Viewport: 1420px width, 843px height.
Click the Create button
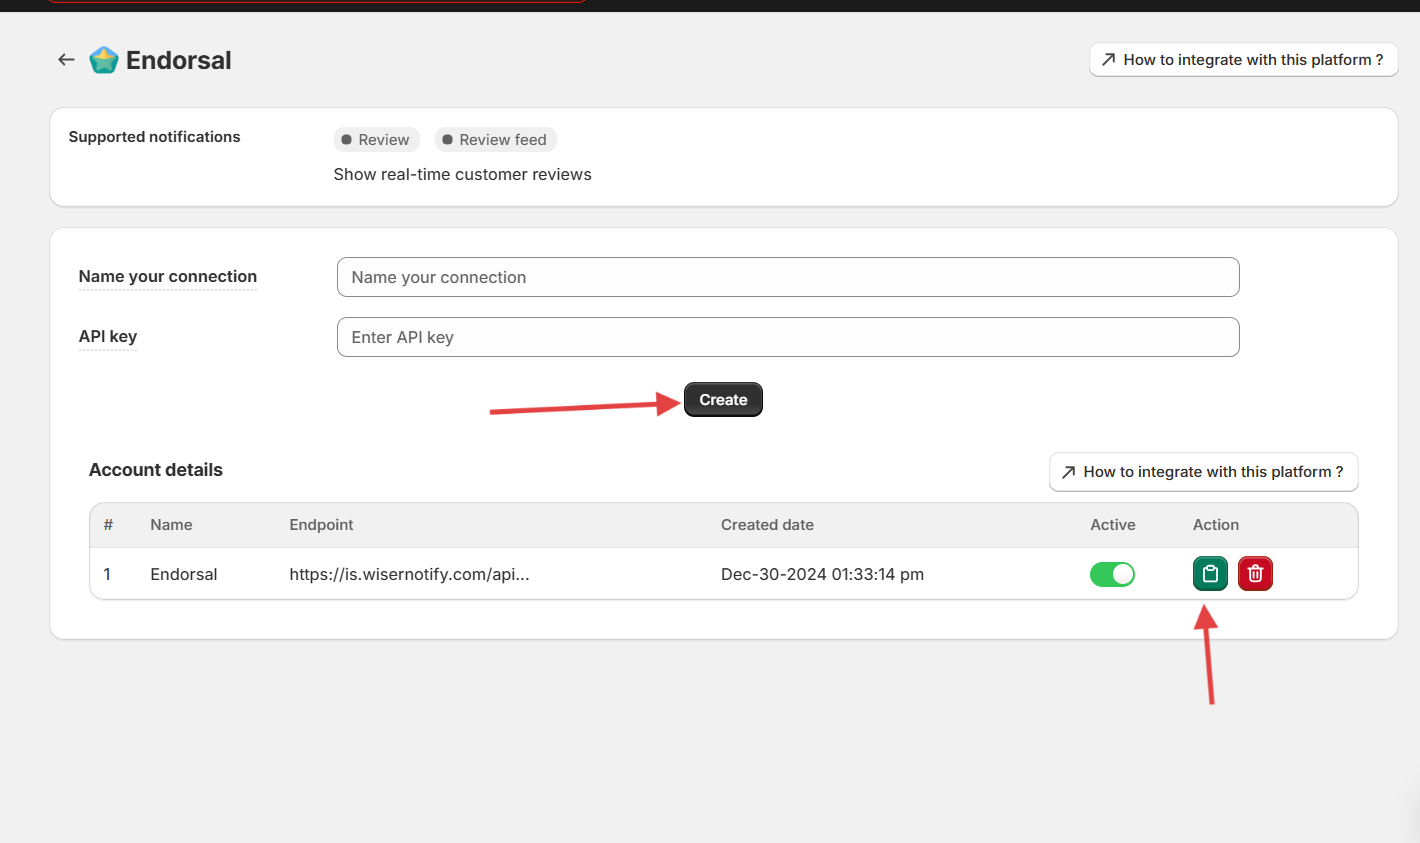[723, 400]
